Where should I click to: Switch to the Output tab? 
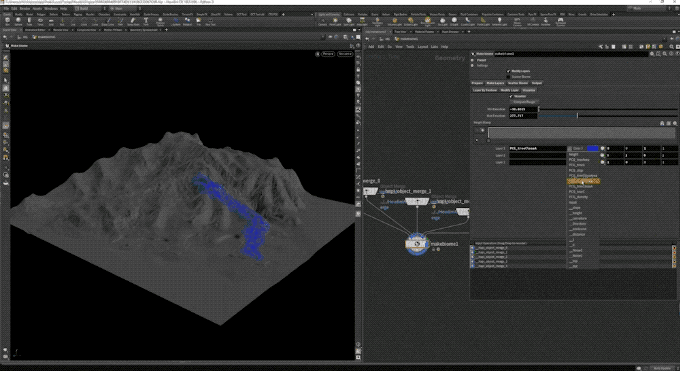537,83
